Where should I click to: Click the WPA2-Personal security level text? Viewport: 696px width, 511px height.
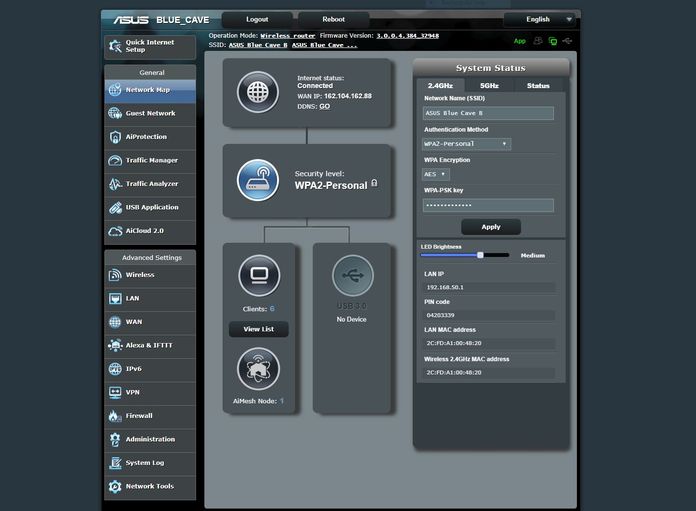(x=331, y=186)
